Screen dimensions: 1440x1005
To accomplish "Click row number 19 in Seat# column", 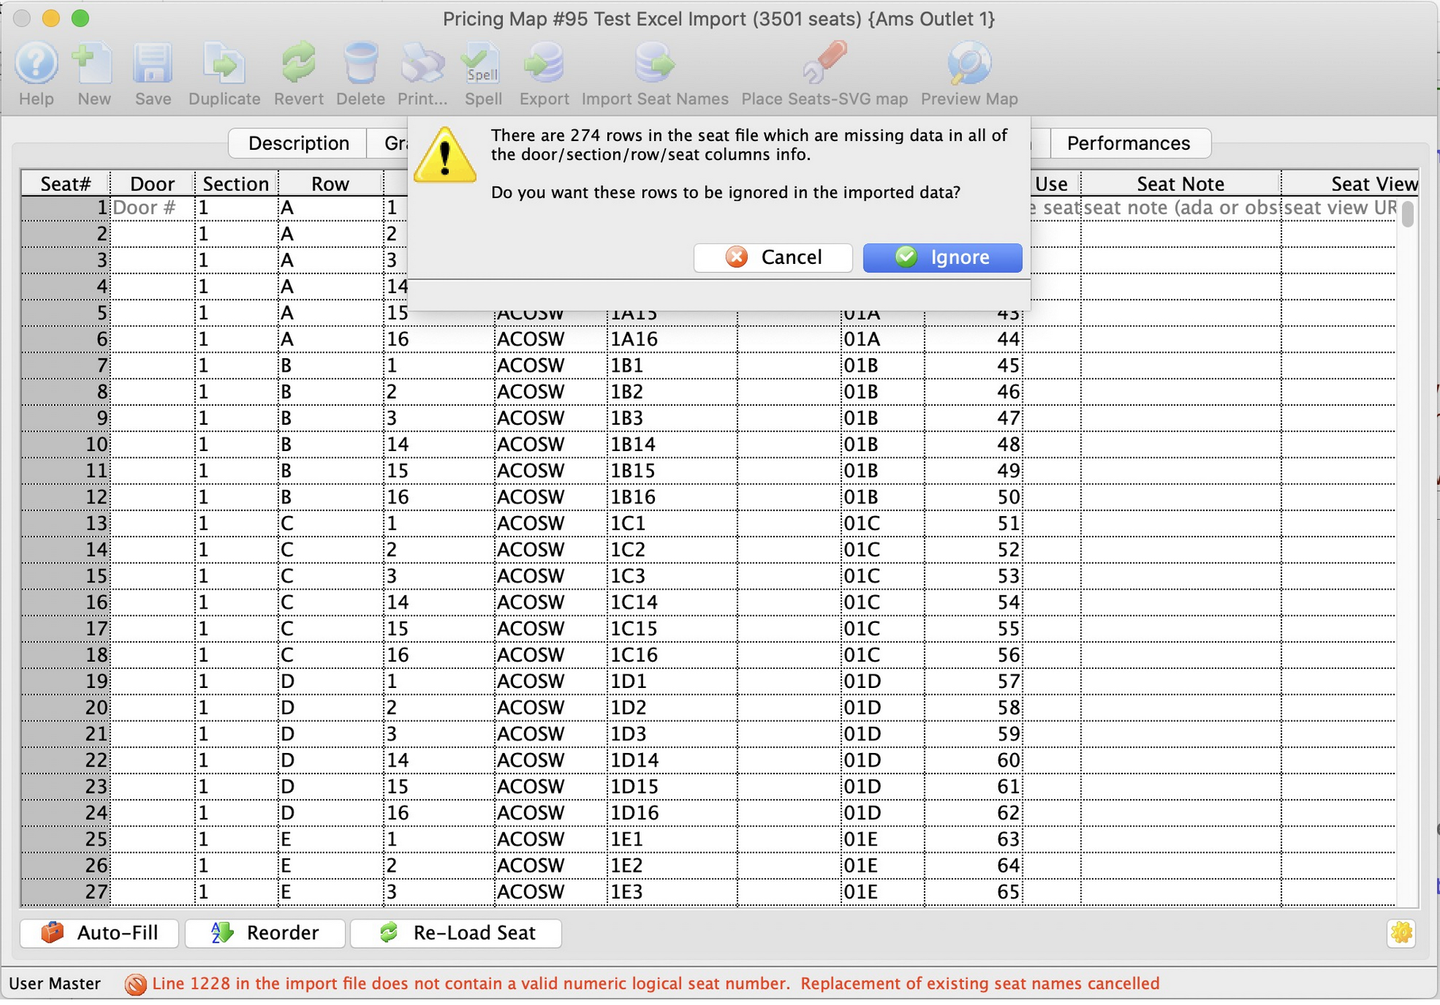I will click(x=65, y=681).
